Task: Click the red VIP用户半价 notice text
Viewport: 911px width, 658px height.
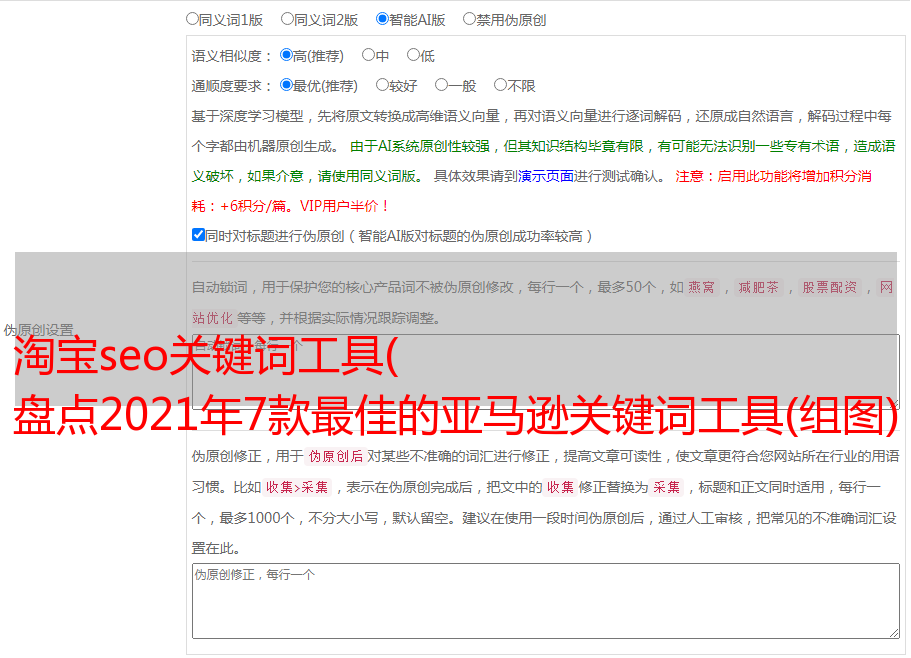Action: tap(344, 206)
